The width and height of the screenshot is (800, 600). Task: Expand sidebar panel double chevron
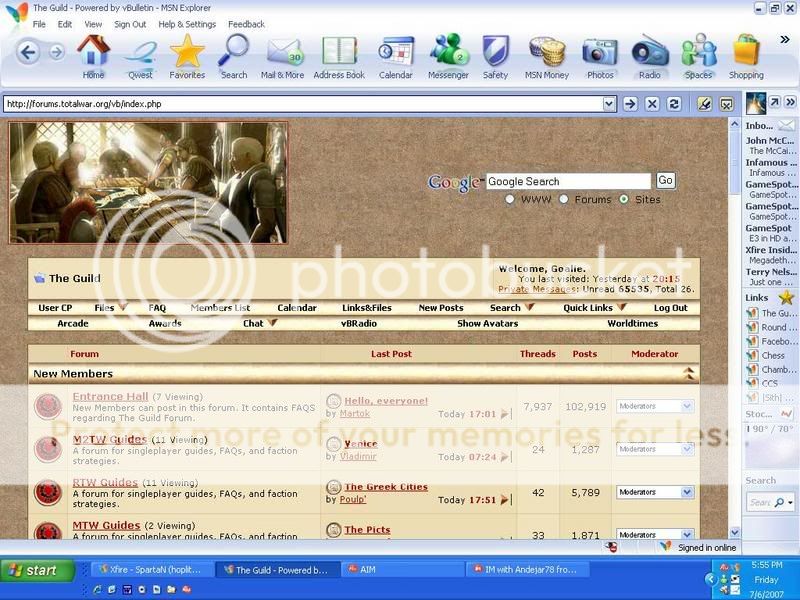tap(790, 102)
